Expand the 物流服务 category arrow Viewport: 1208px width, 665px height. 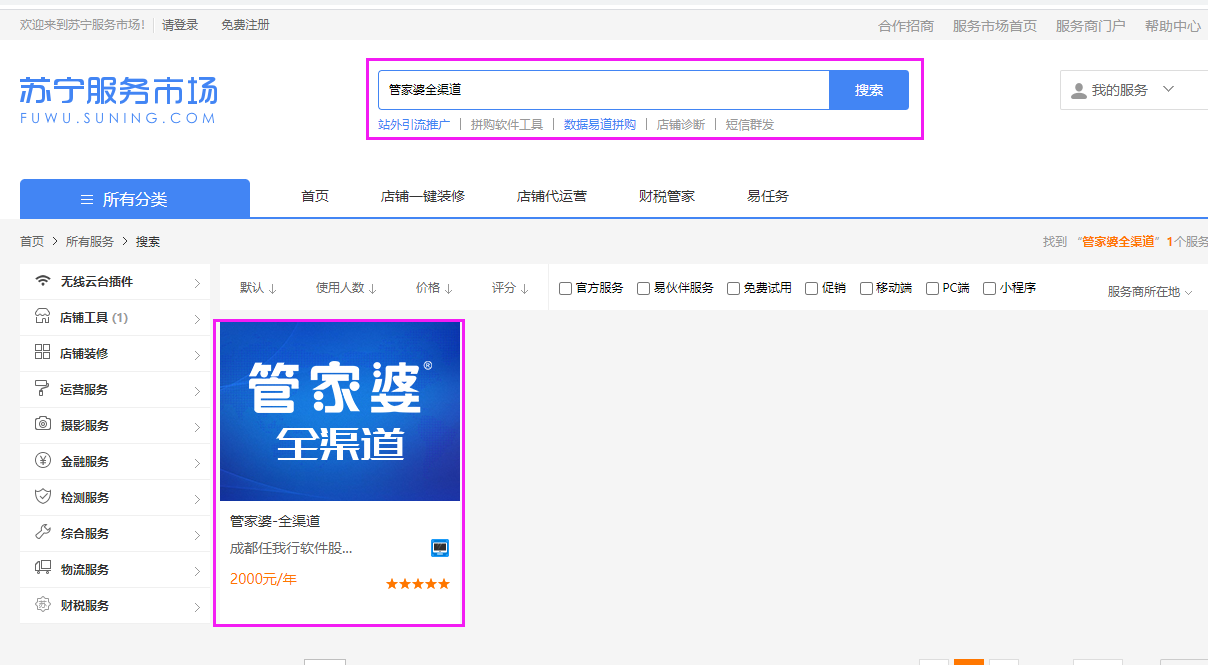(x=197, y=571)
